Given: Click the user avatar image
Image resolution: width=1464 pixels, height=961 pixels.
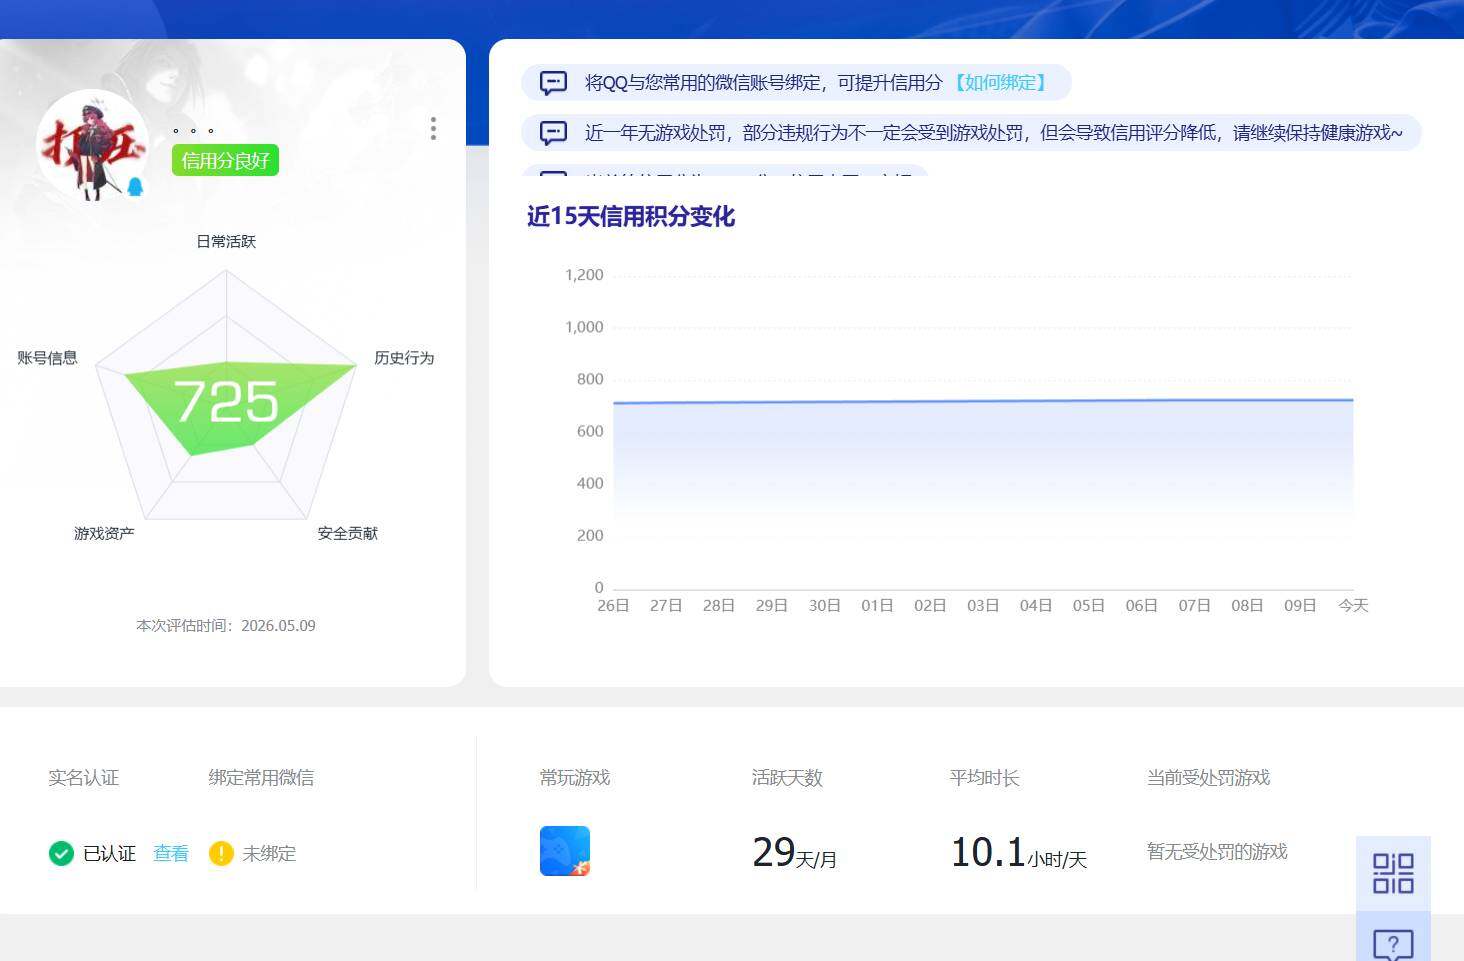Looking at the screenshot, I should point(92,145).
